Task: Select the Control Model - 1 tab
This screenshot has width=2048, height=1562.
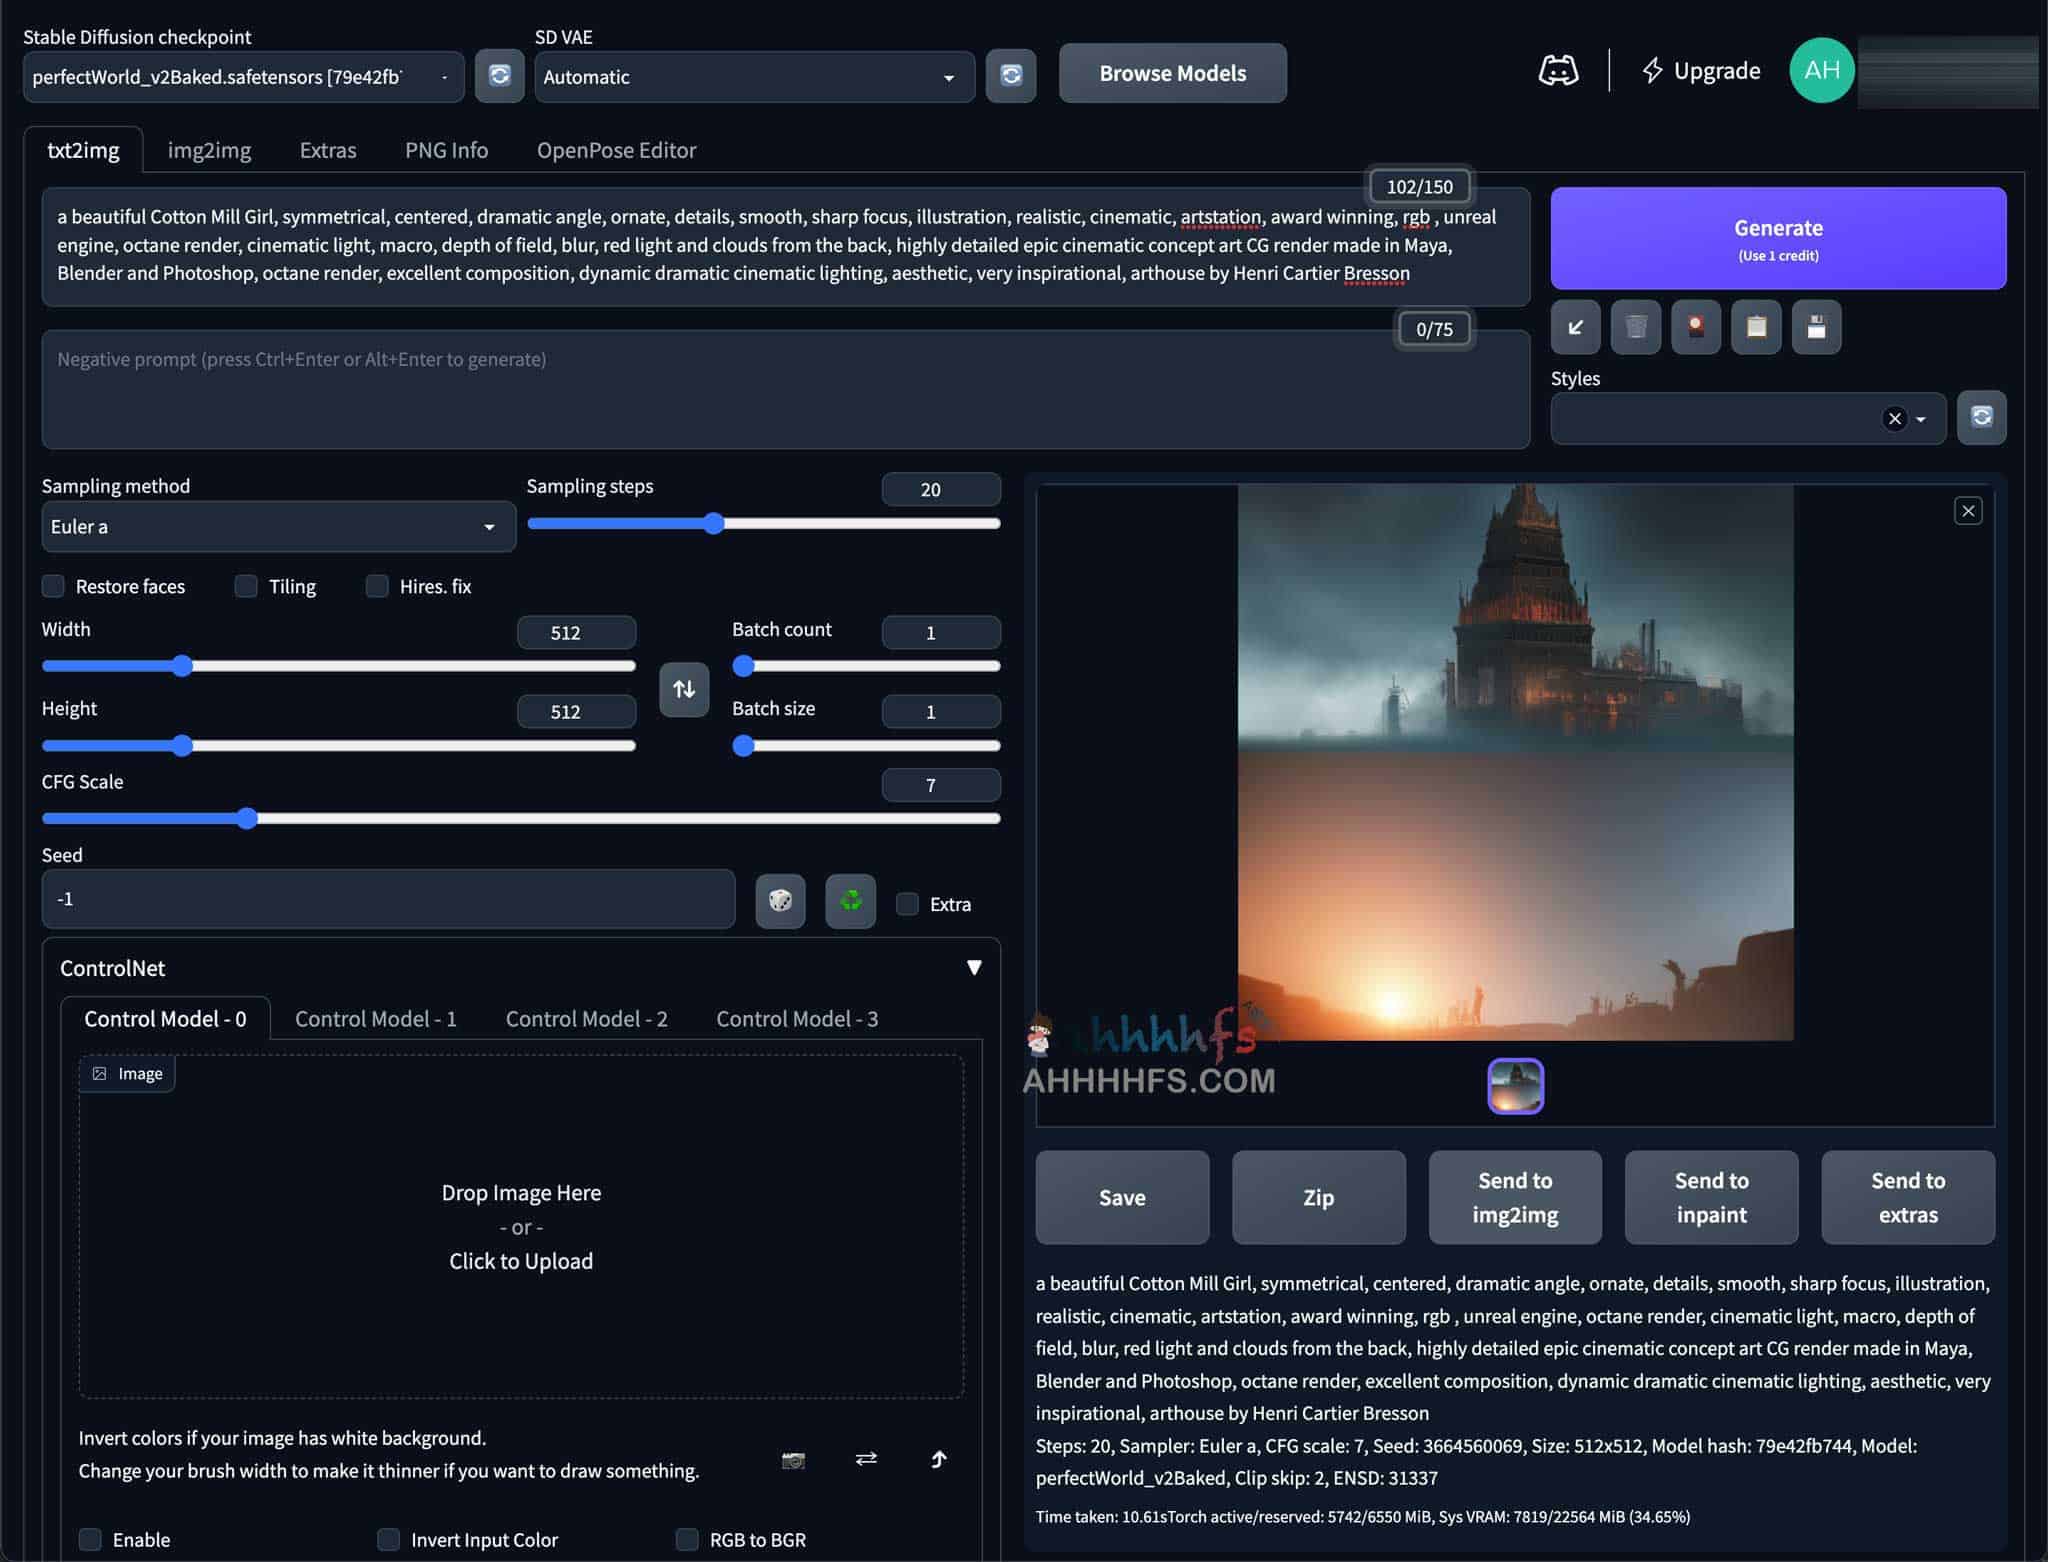Action: tap(375, 1018)
